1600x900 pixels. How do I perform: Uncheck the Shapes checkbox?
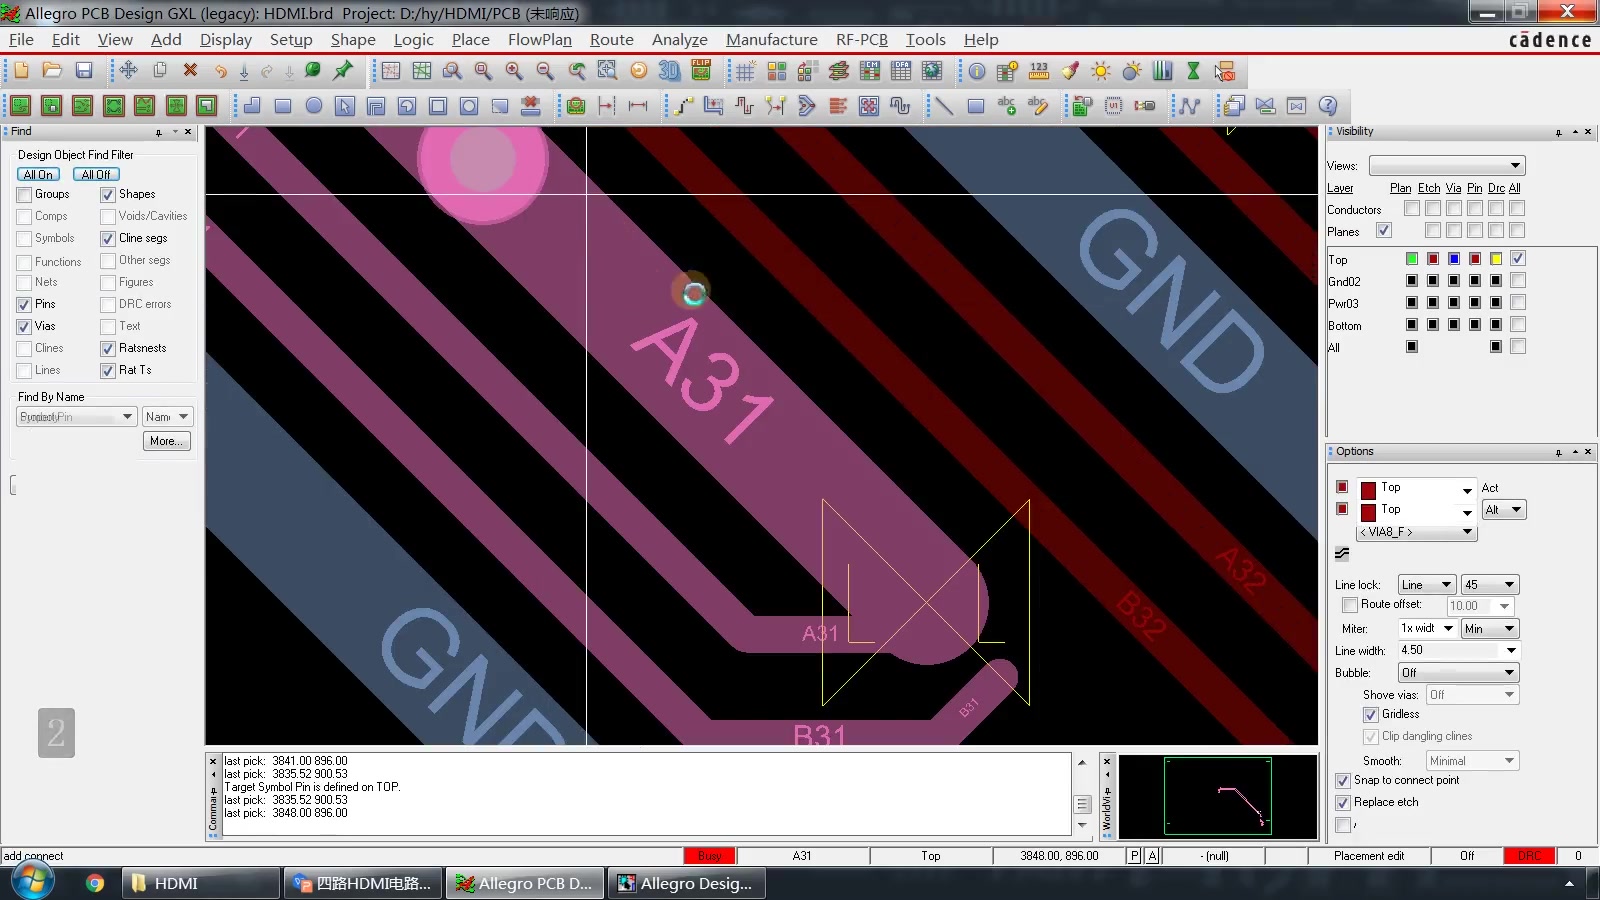pyautogui.click(x=108, y=195)
